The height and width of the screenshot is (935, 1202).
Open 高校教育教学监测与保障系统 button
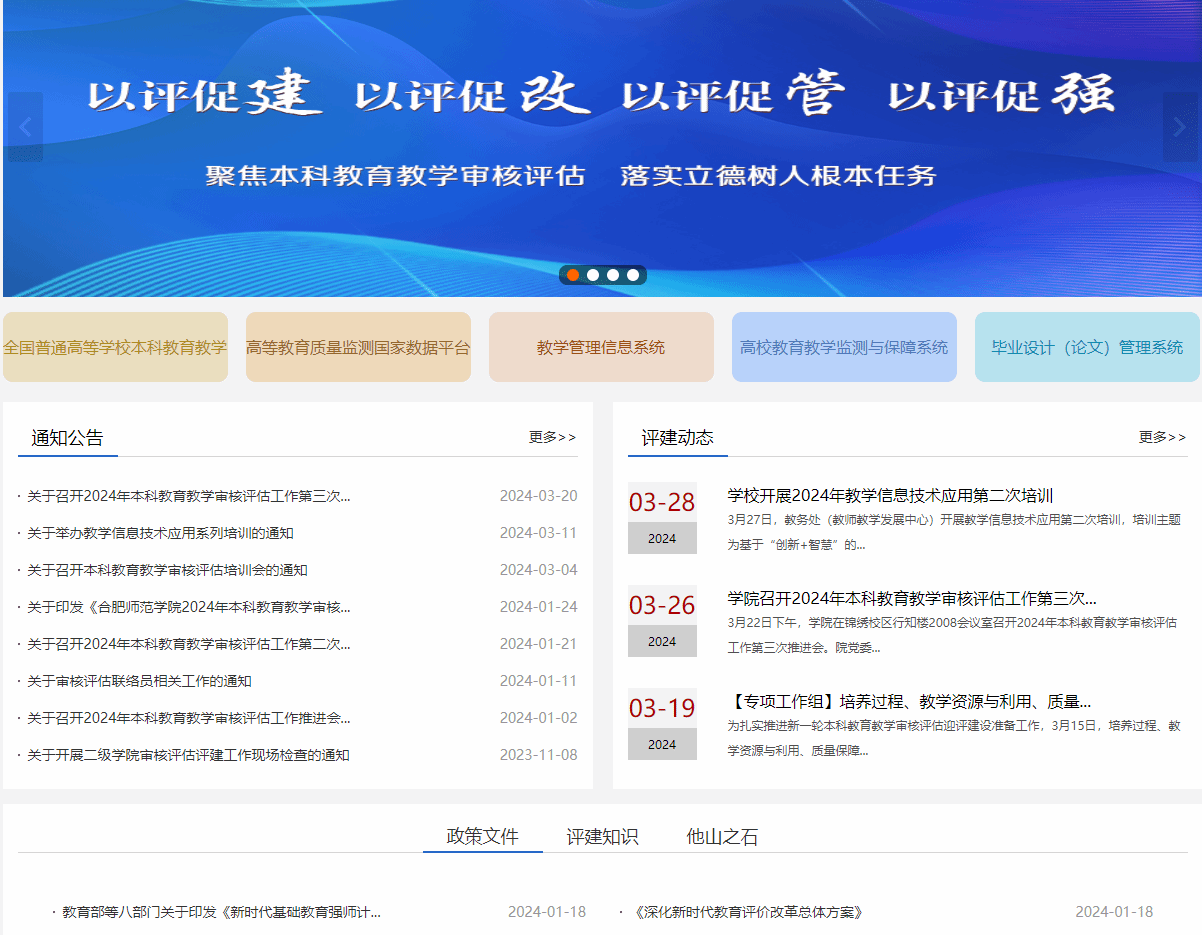pos(844,347)
